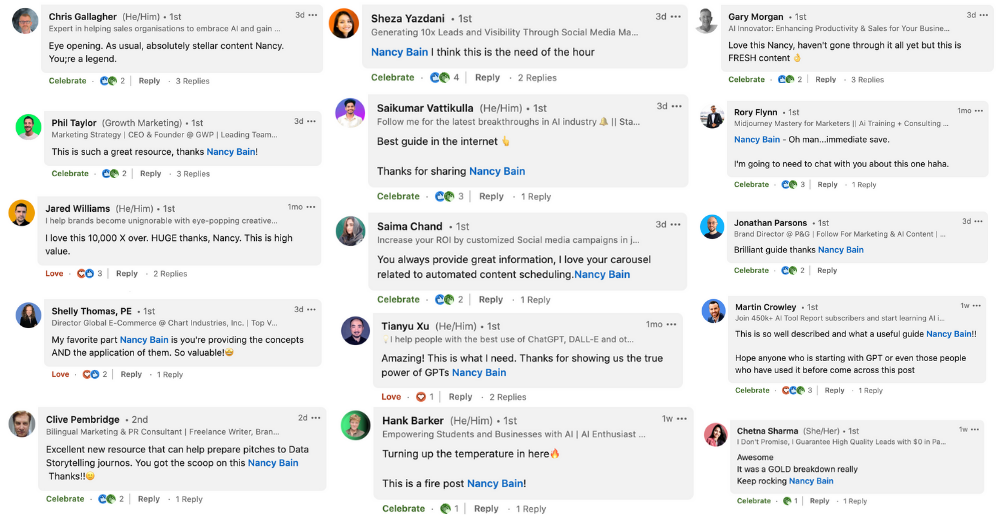Expand 1 Reply under Rory Flynn's comment
Image resolution: width=1000 pixels, height=527 pixels.
click(x=864, y=185)
